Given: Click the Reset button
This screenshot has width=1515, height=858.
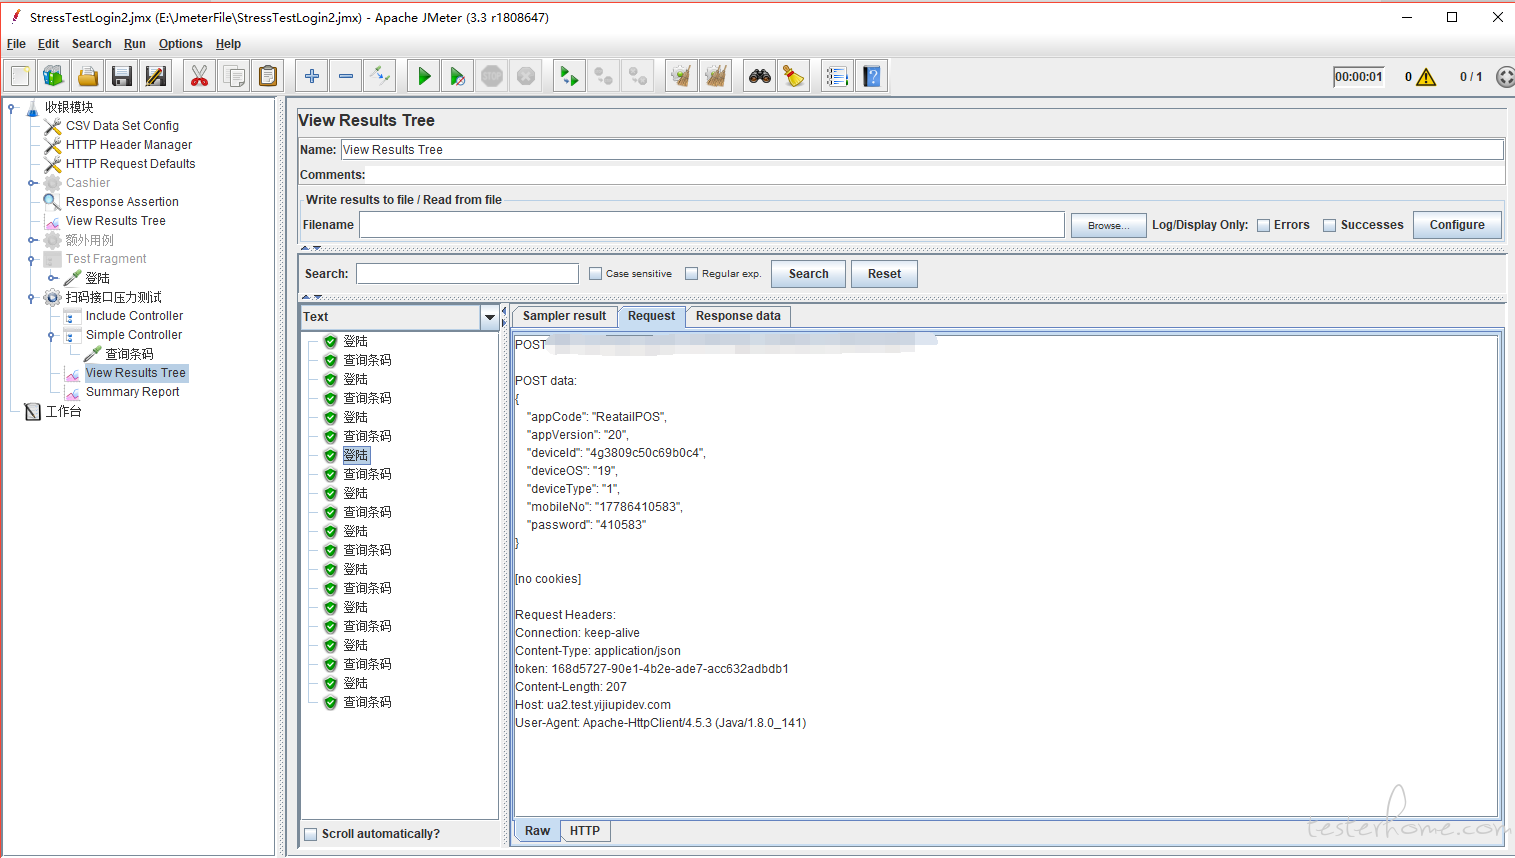Looking at the screenshot, I should click(884, 274).
